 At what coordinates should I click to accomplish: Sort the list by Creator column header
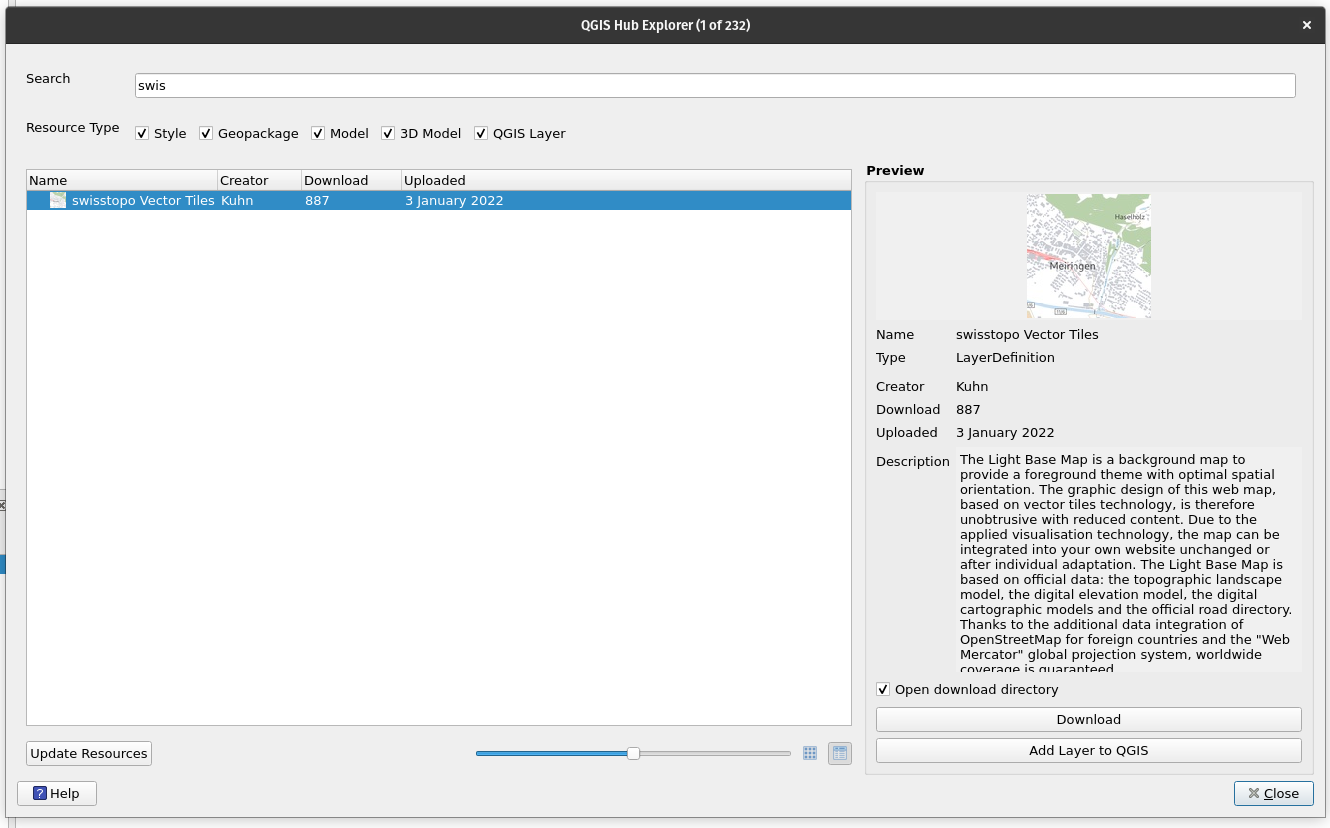[260, 180]
